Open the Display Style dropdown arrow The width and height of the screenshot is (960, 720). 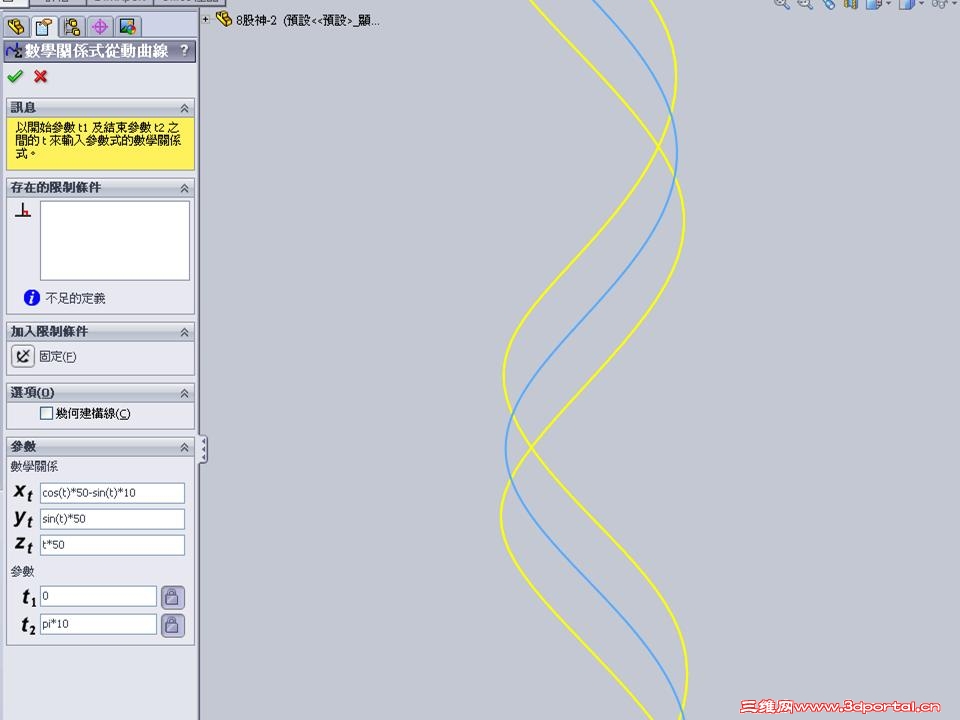(921, 4)
